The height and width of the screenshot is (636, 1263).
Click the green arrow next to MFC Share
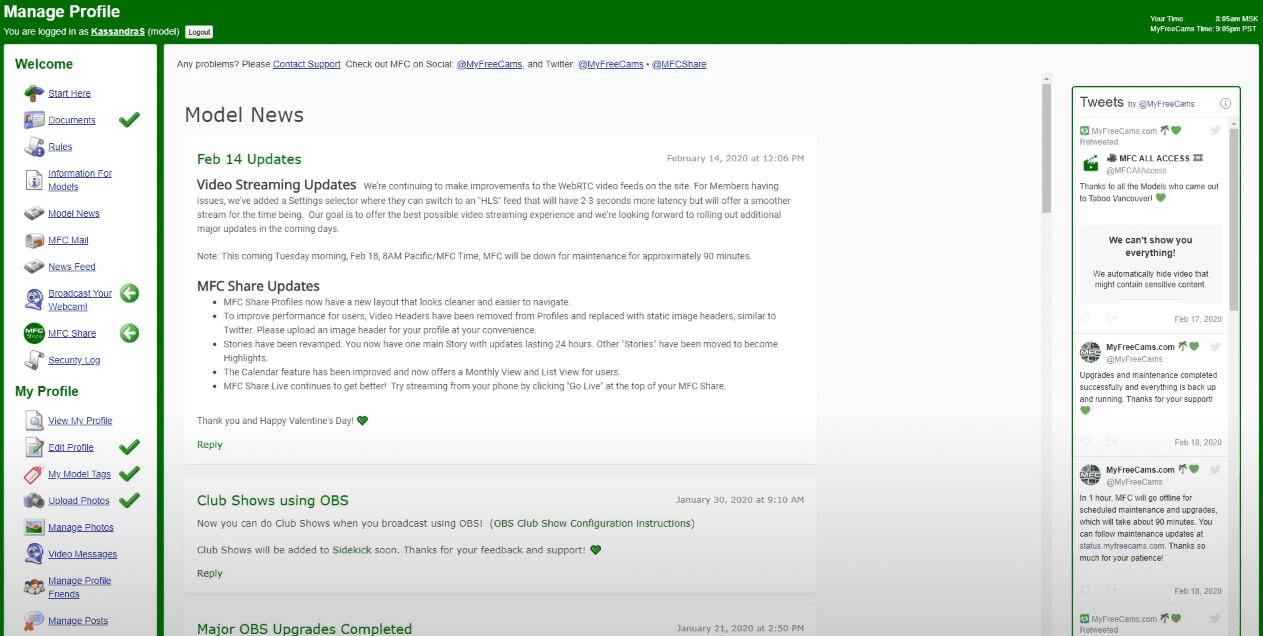pos(129,333)
